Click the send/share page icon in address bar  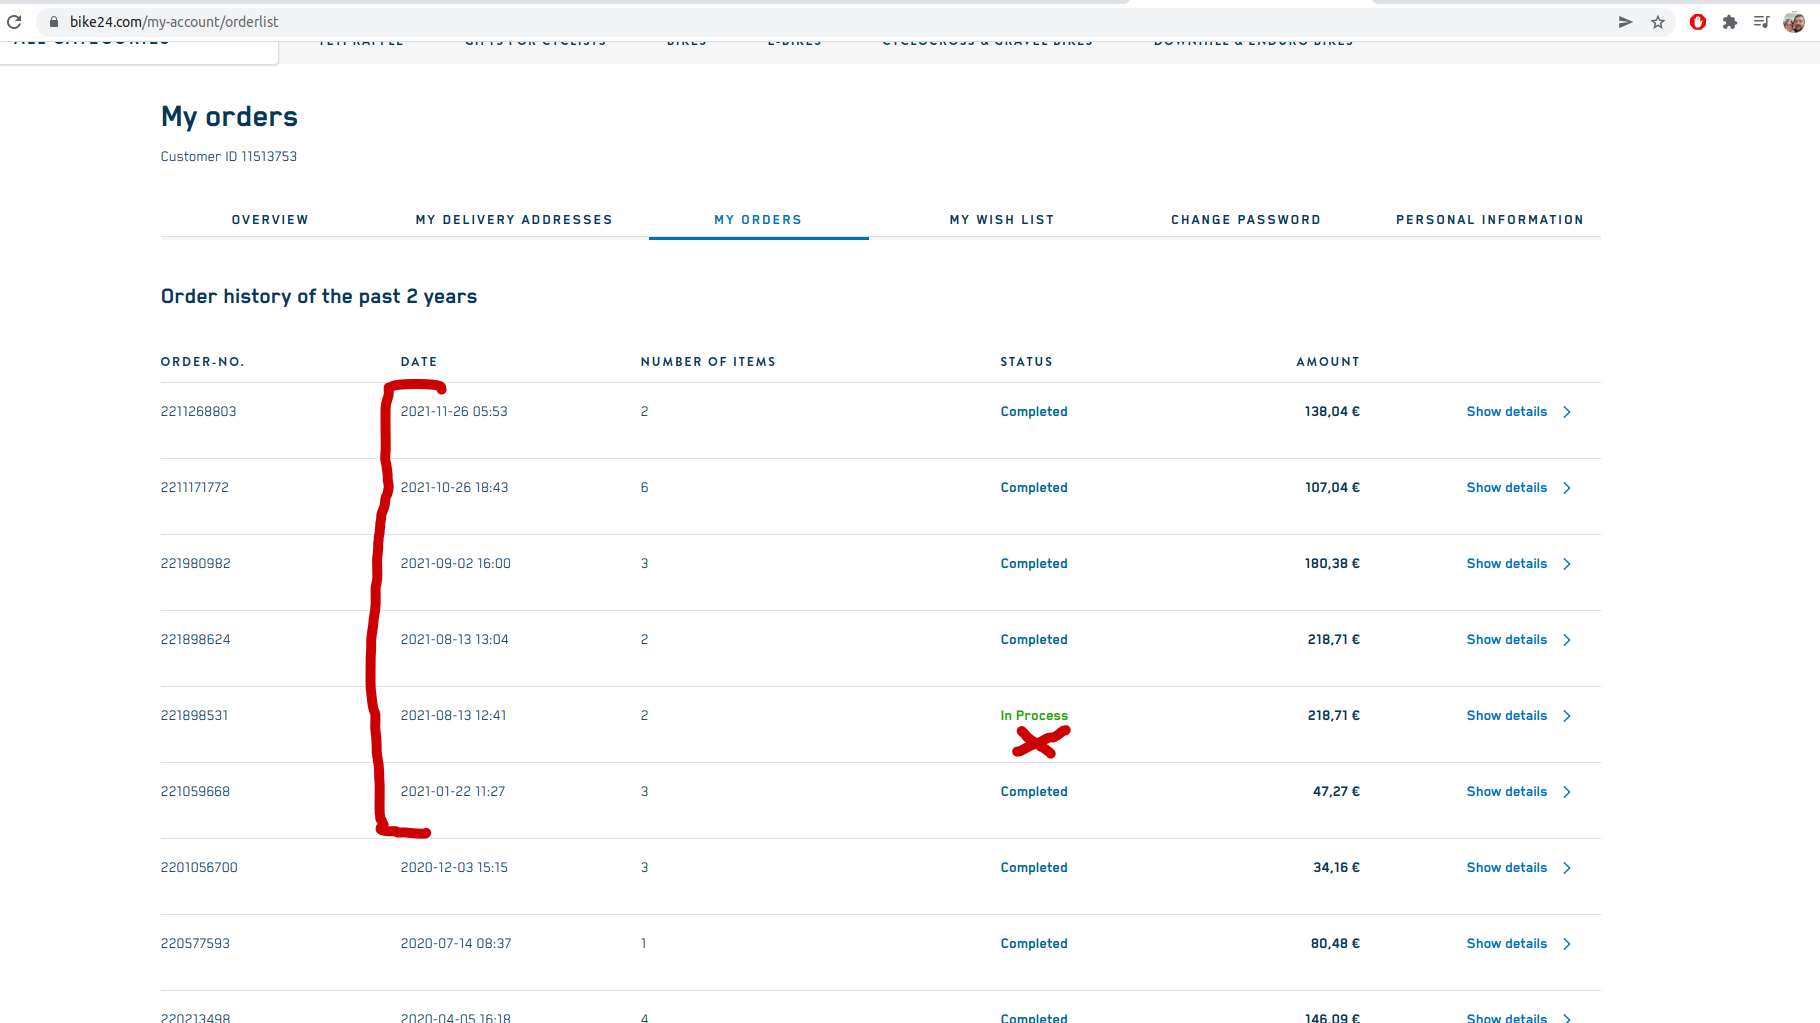click(x=1625, y=22)
